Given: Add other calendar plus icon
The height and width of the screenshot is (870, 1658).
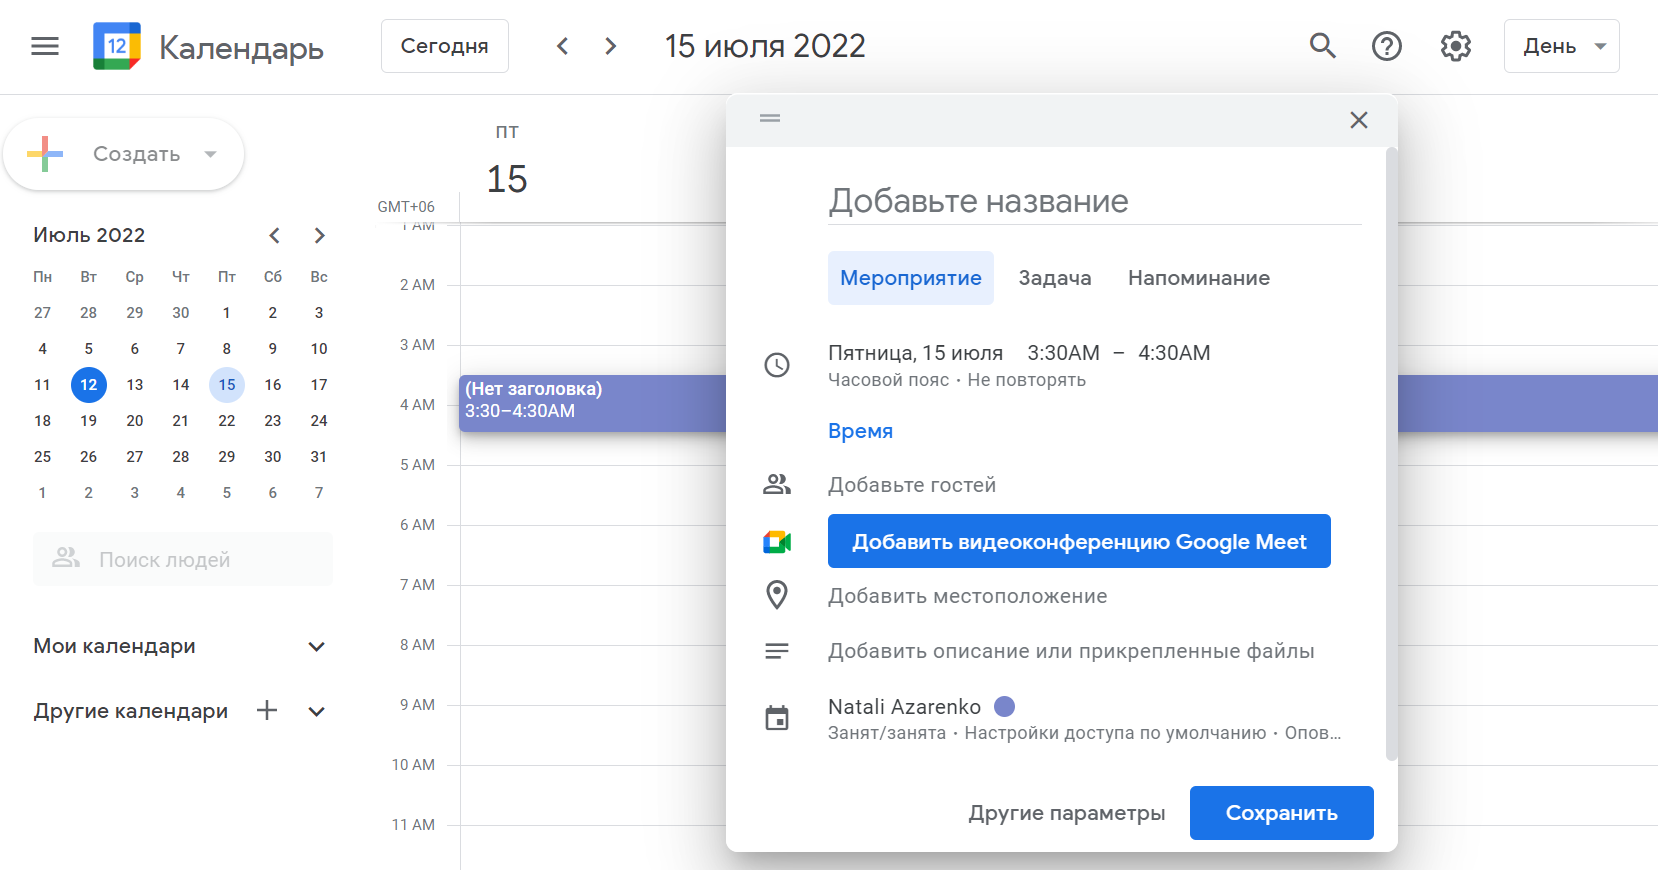Looking at the screenshot, I should tap(267, 711).
